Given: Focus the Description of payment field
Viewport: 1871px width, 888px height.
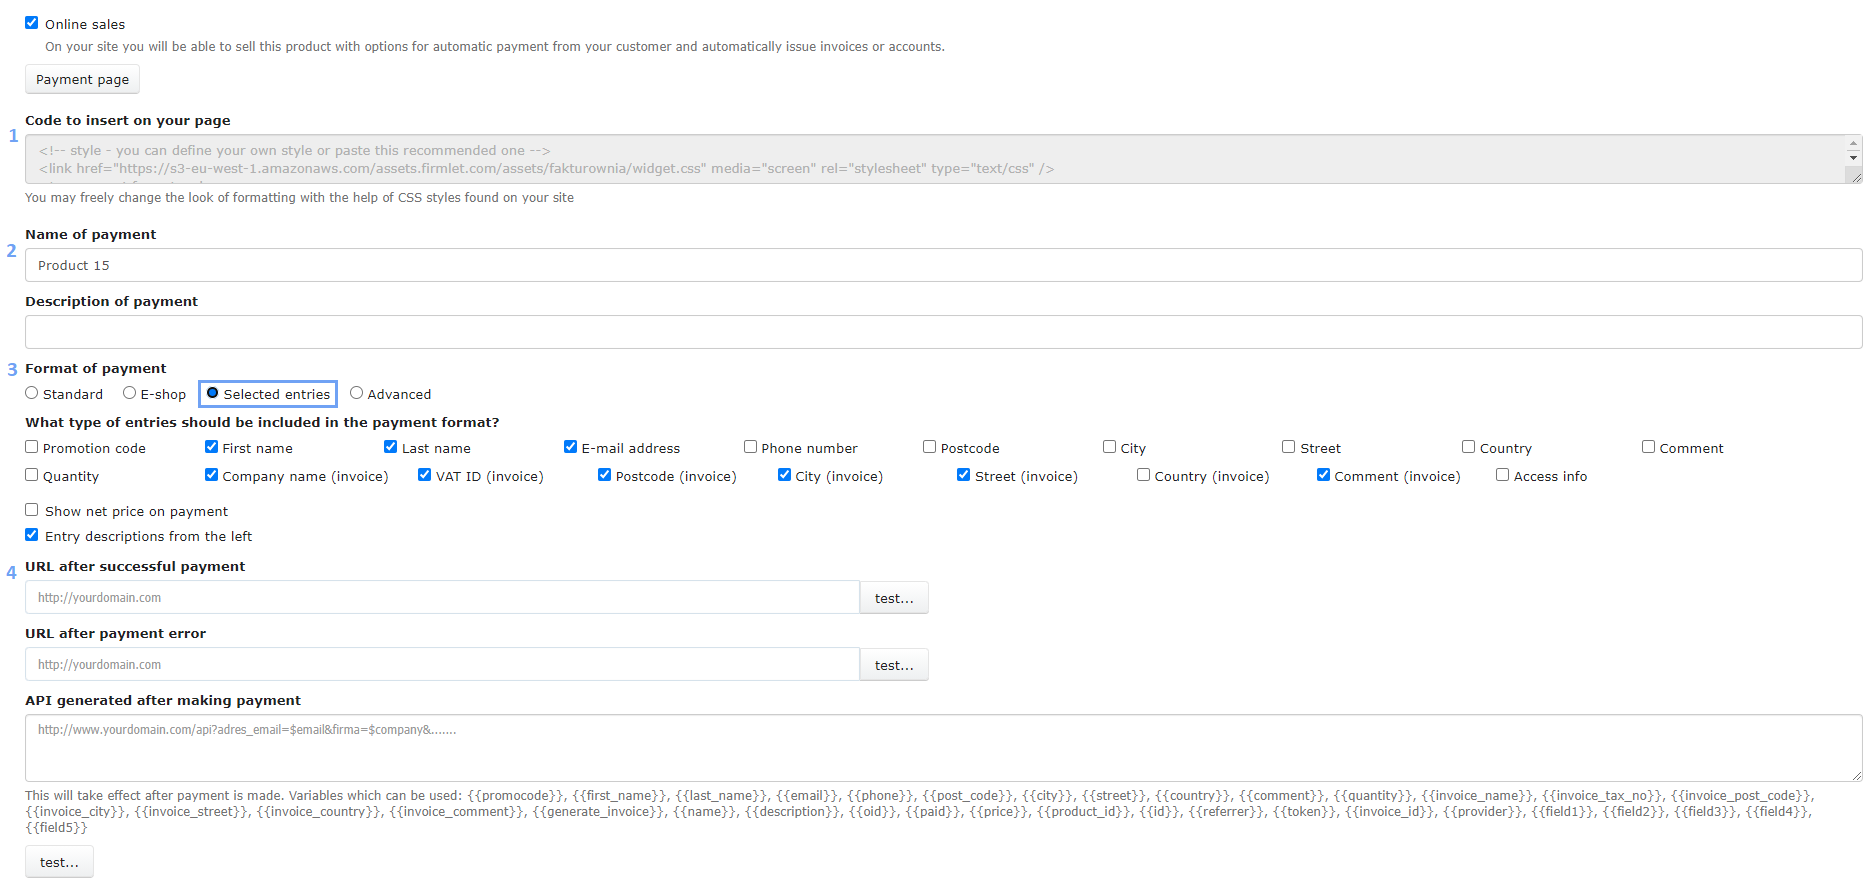Looking at the screenshot, I should pyautogui.click(x=942, y=332).
